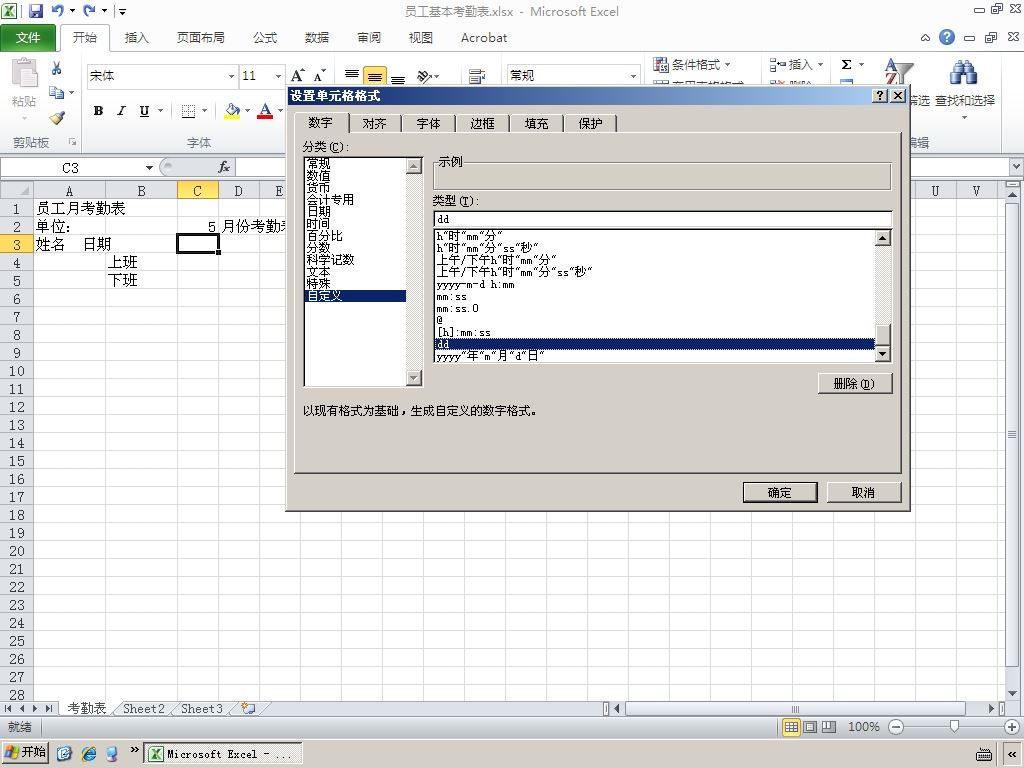The image size is (1024, 768).
Task: Click the zoom slider handle
Action: tap(954, 727)
